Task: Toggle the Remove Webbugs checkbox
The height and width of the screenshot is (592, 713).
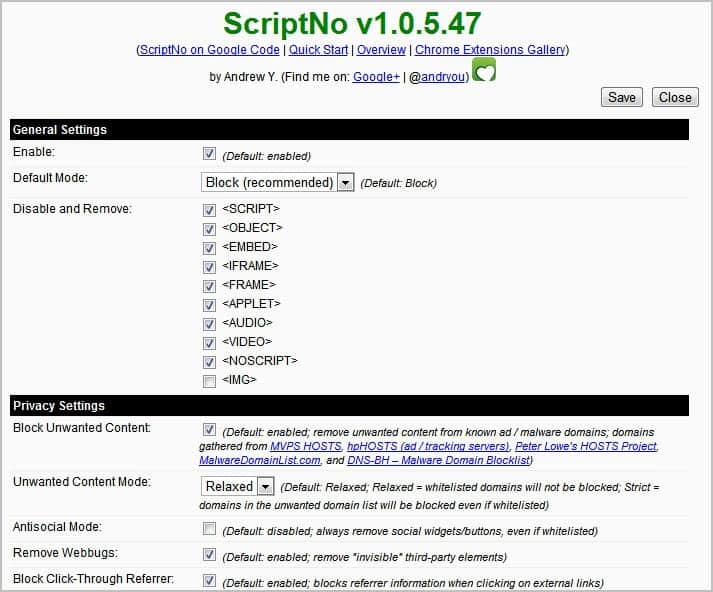Action: point(209,554)
